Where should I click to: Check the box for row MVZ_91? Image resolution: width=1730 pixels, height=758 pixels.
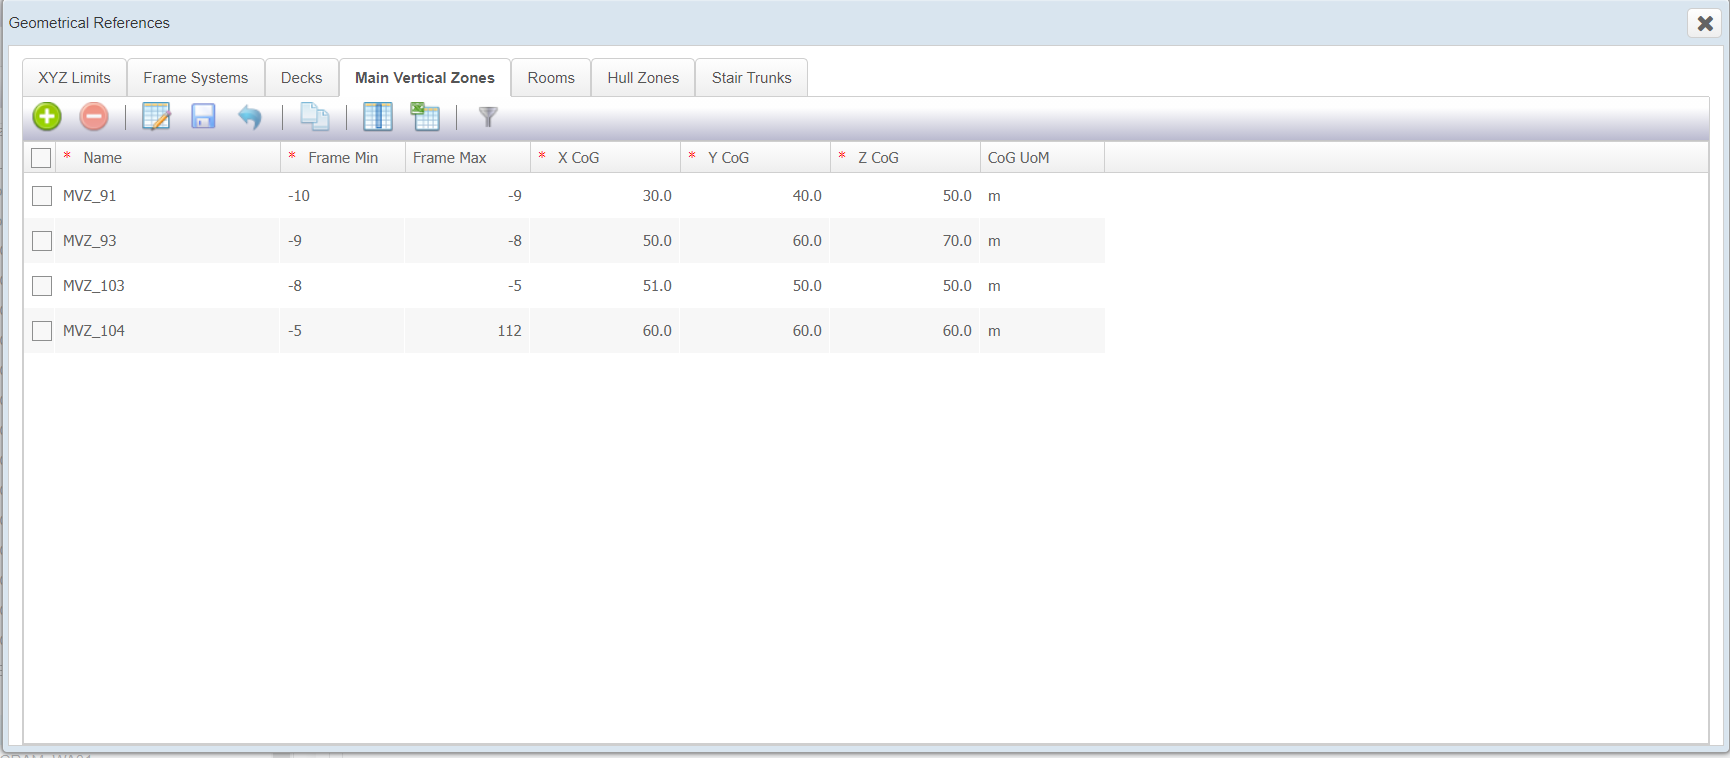coord(42,196)
